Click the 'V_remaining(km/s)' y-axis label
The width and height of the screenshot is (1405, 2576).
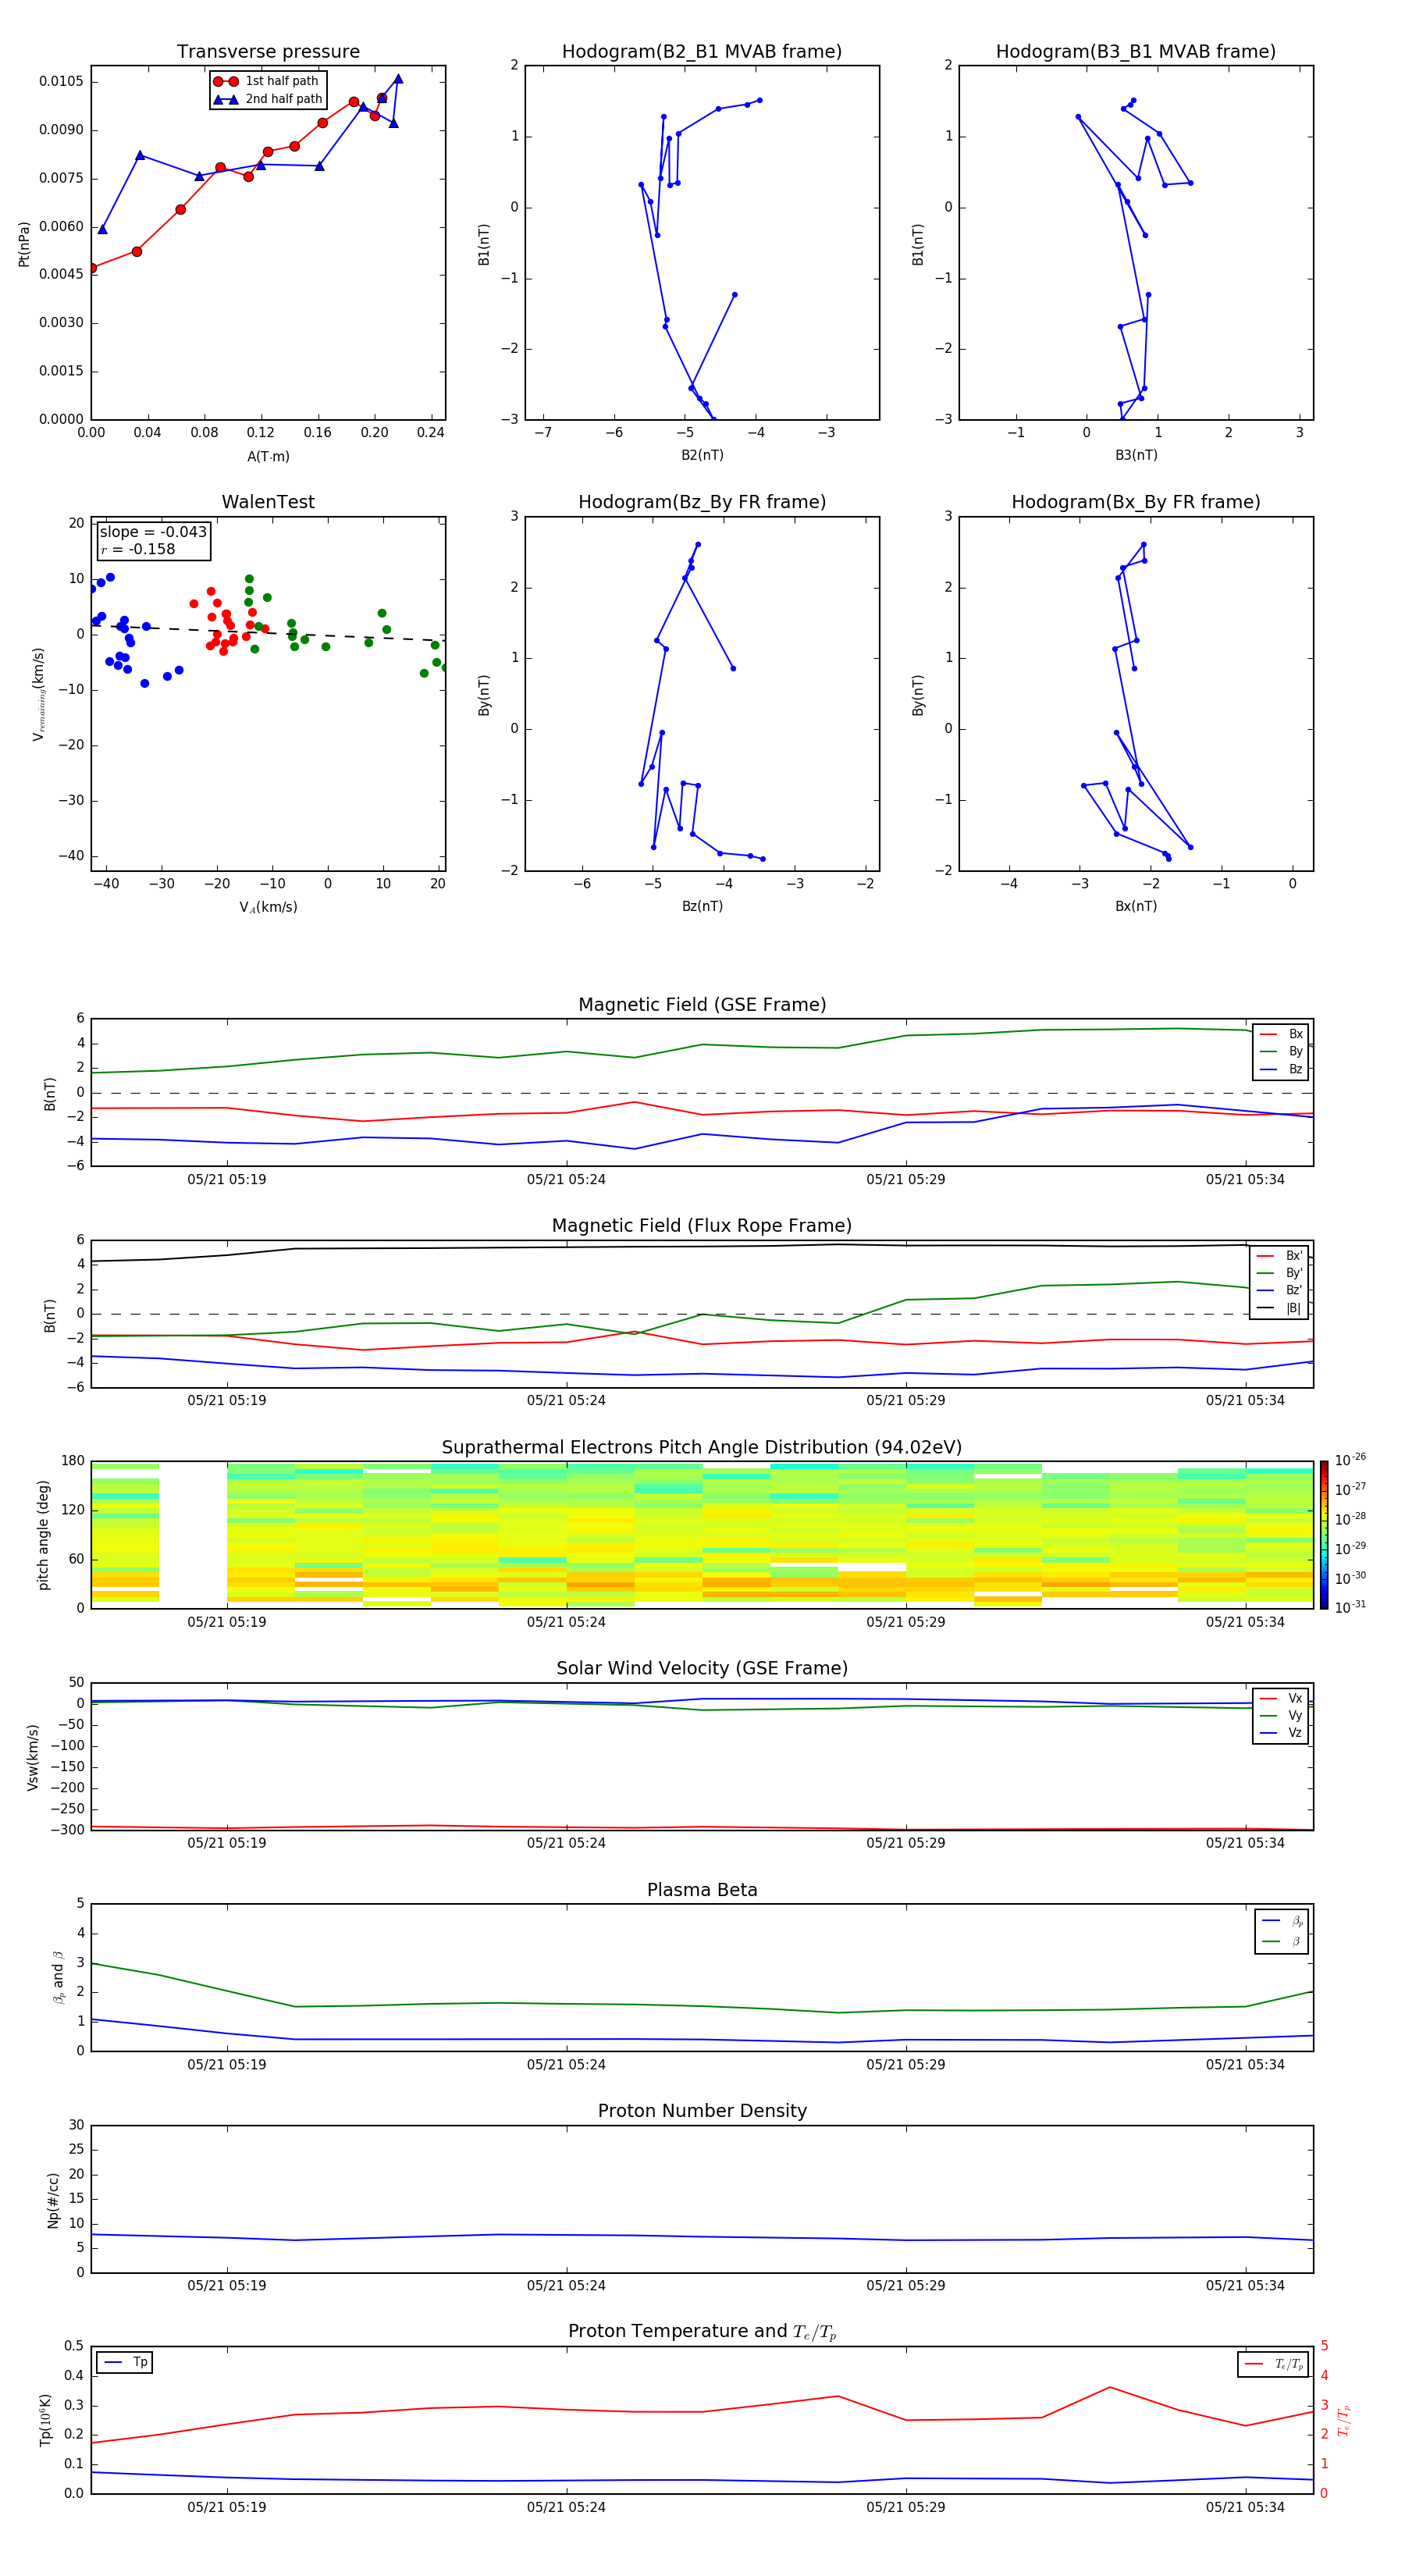(39, 695)
